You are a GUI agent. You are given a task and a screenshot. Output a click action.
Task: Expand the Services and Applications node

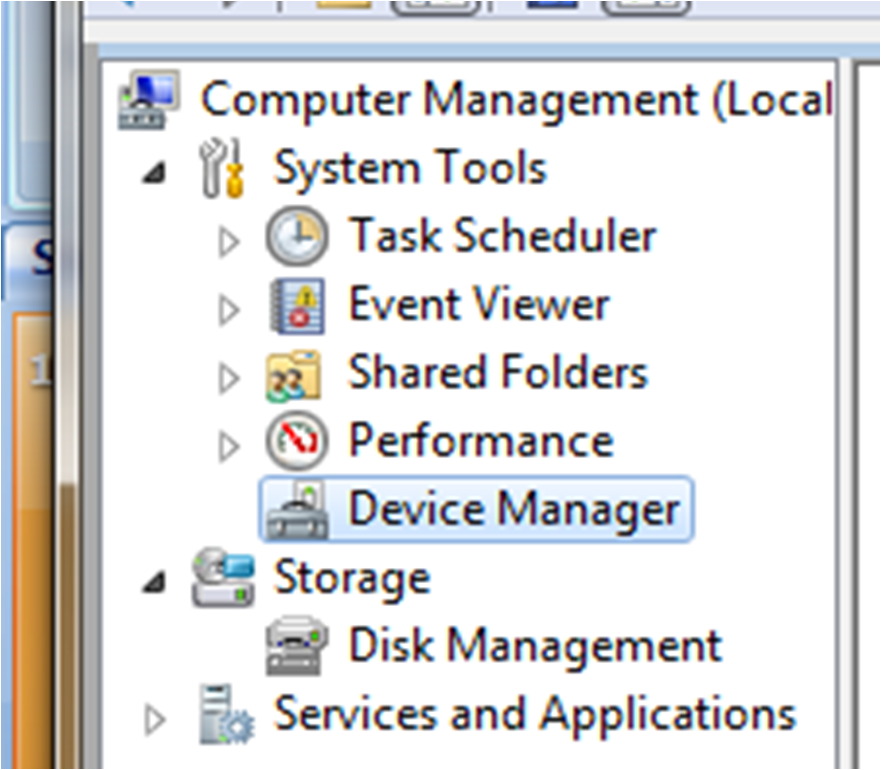155,719
